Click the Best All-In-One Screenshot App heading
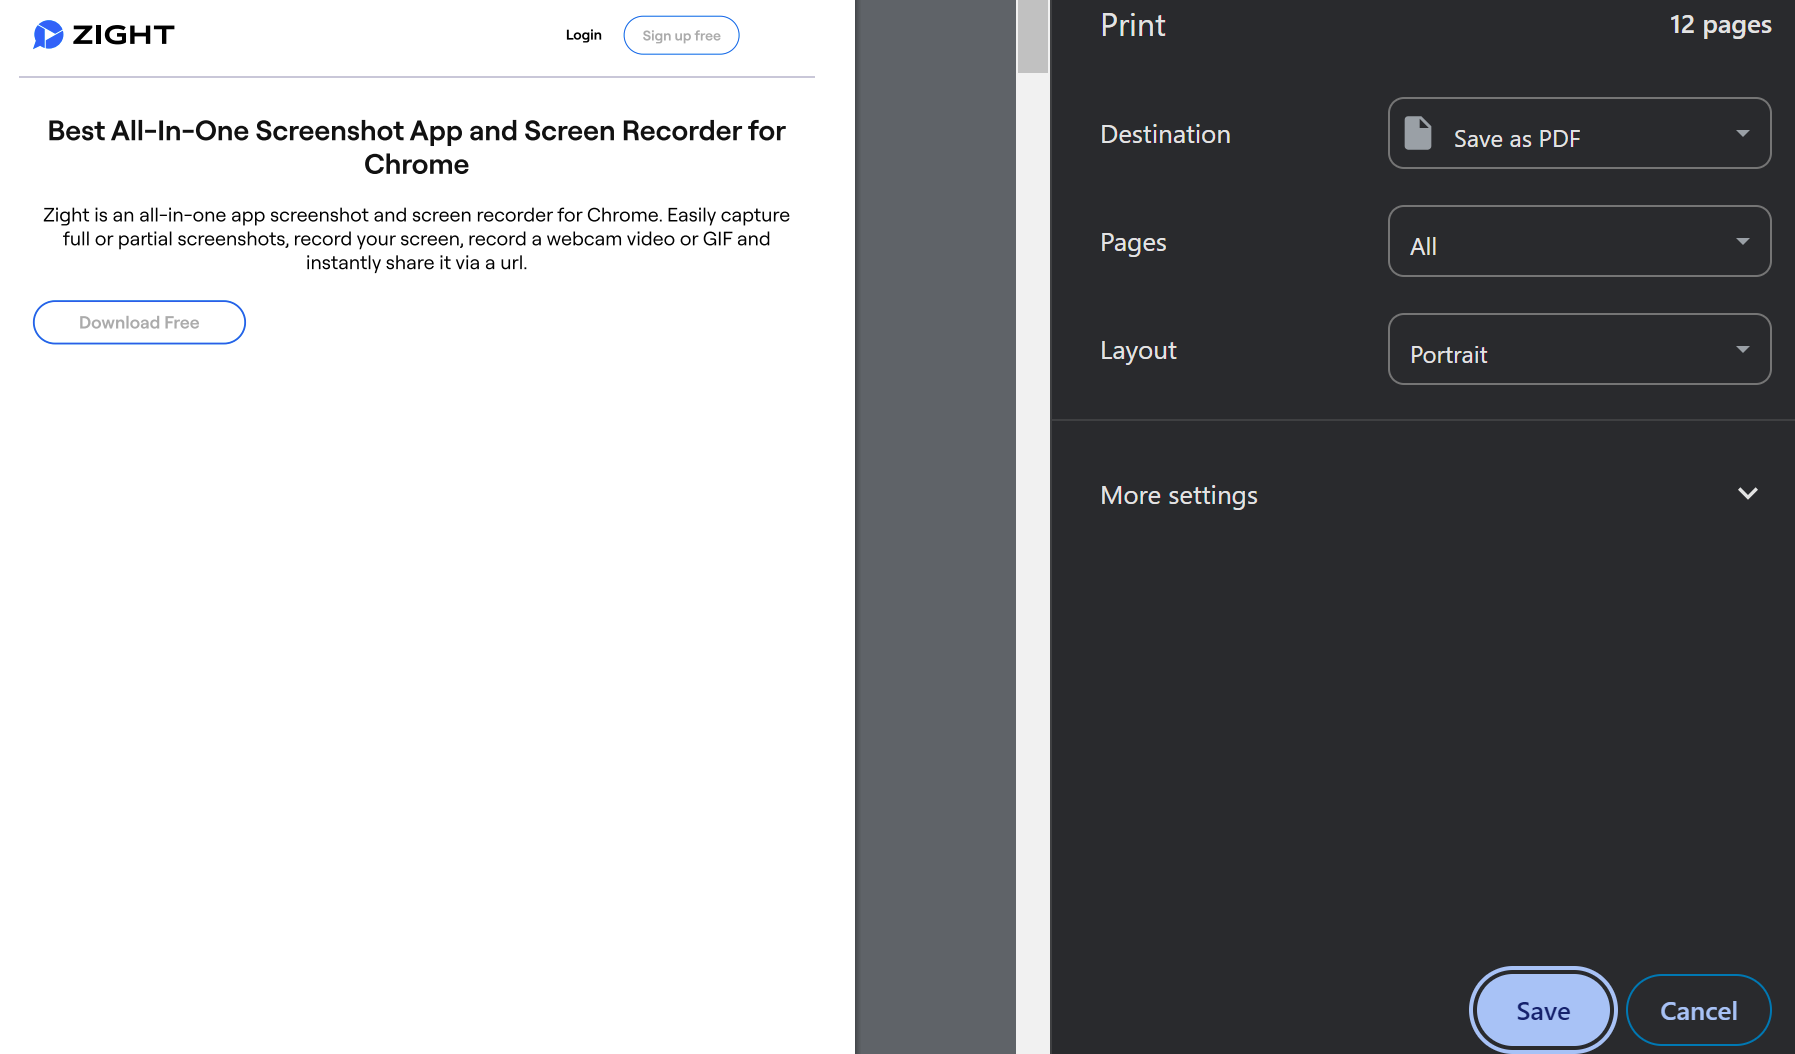1795x1054 pixels. pyautogui.click(x=416, y=147)
